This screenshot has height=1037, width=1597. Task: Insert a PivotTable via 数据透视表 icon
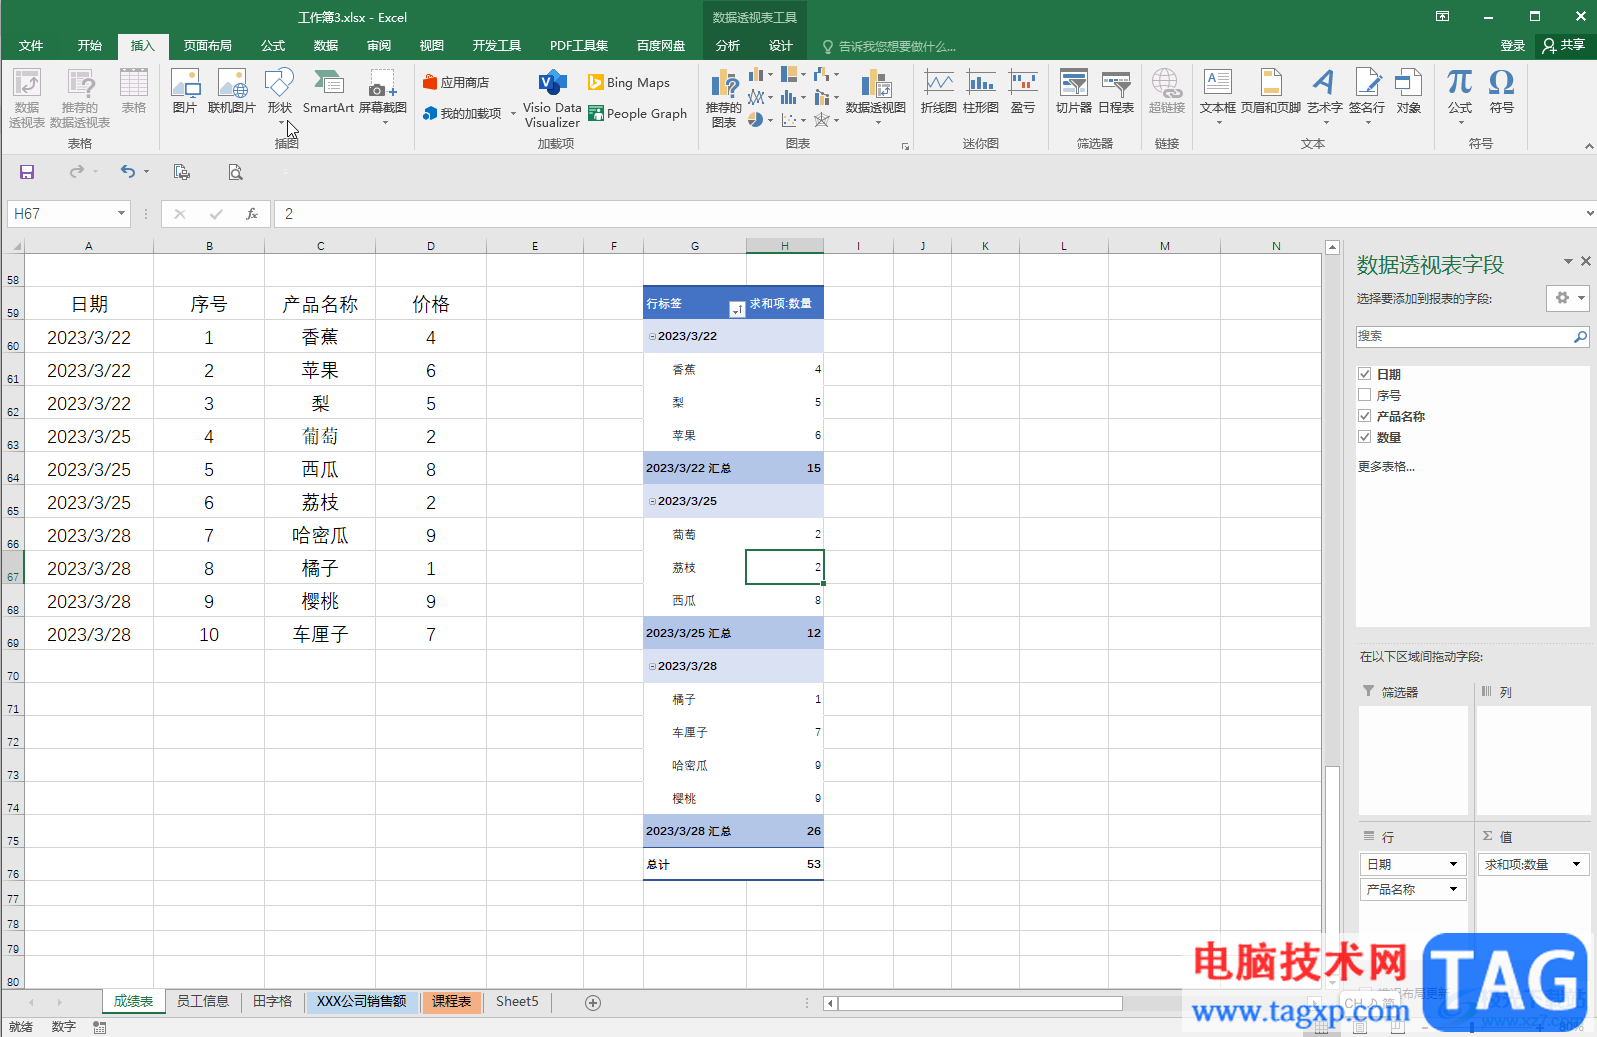pos(27,97)
